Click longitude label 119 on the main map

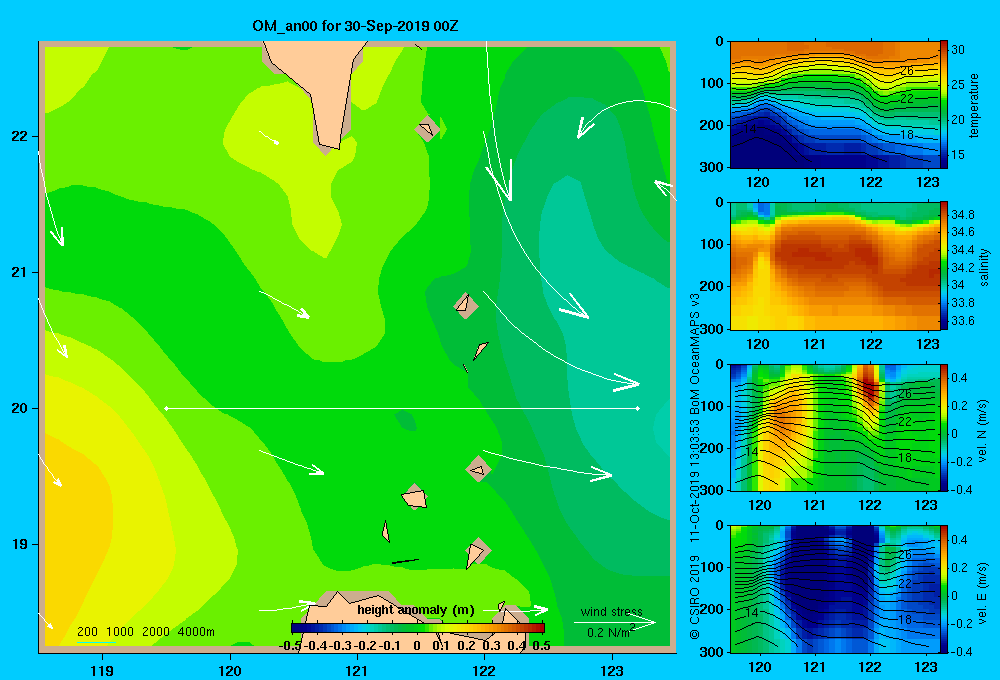tap(103, 671)
